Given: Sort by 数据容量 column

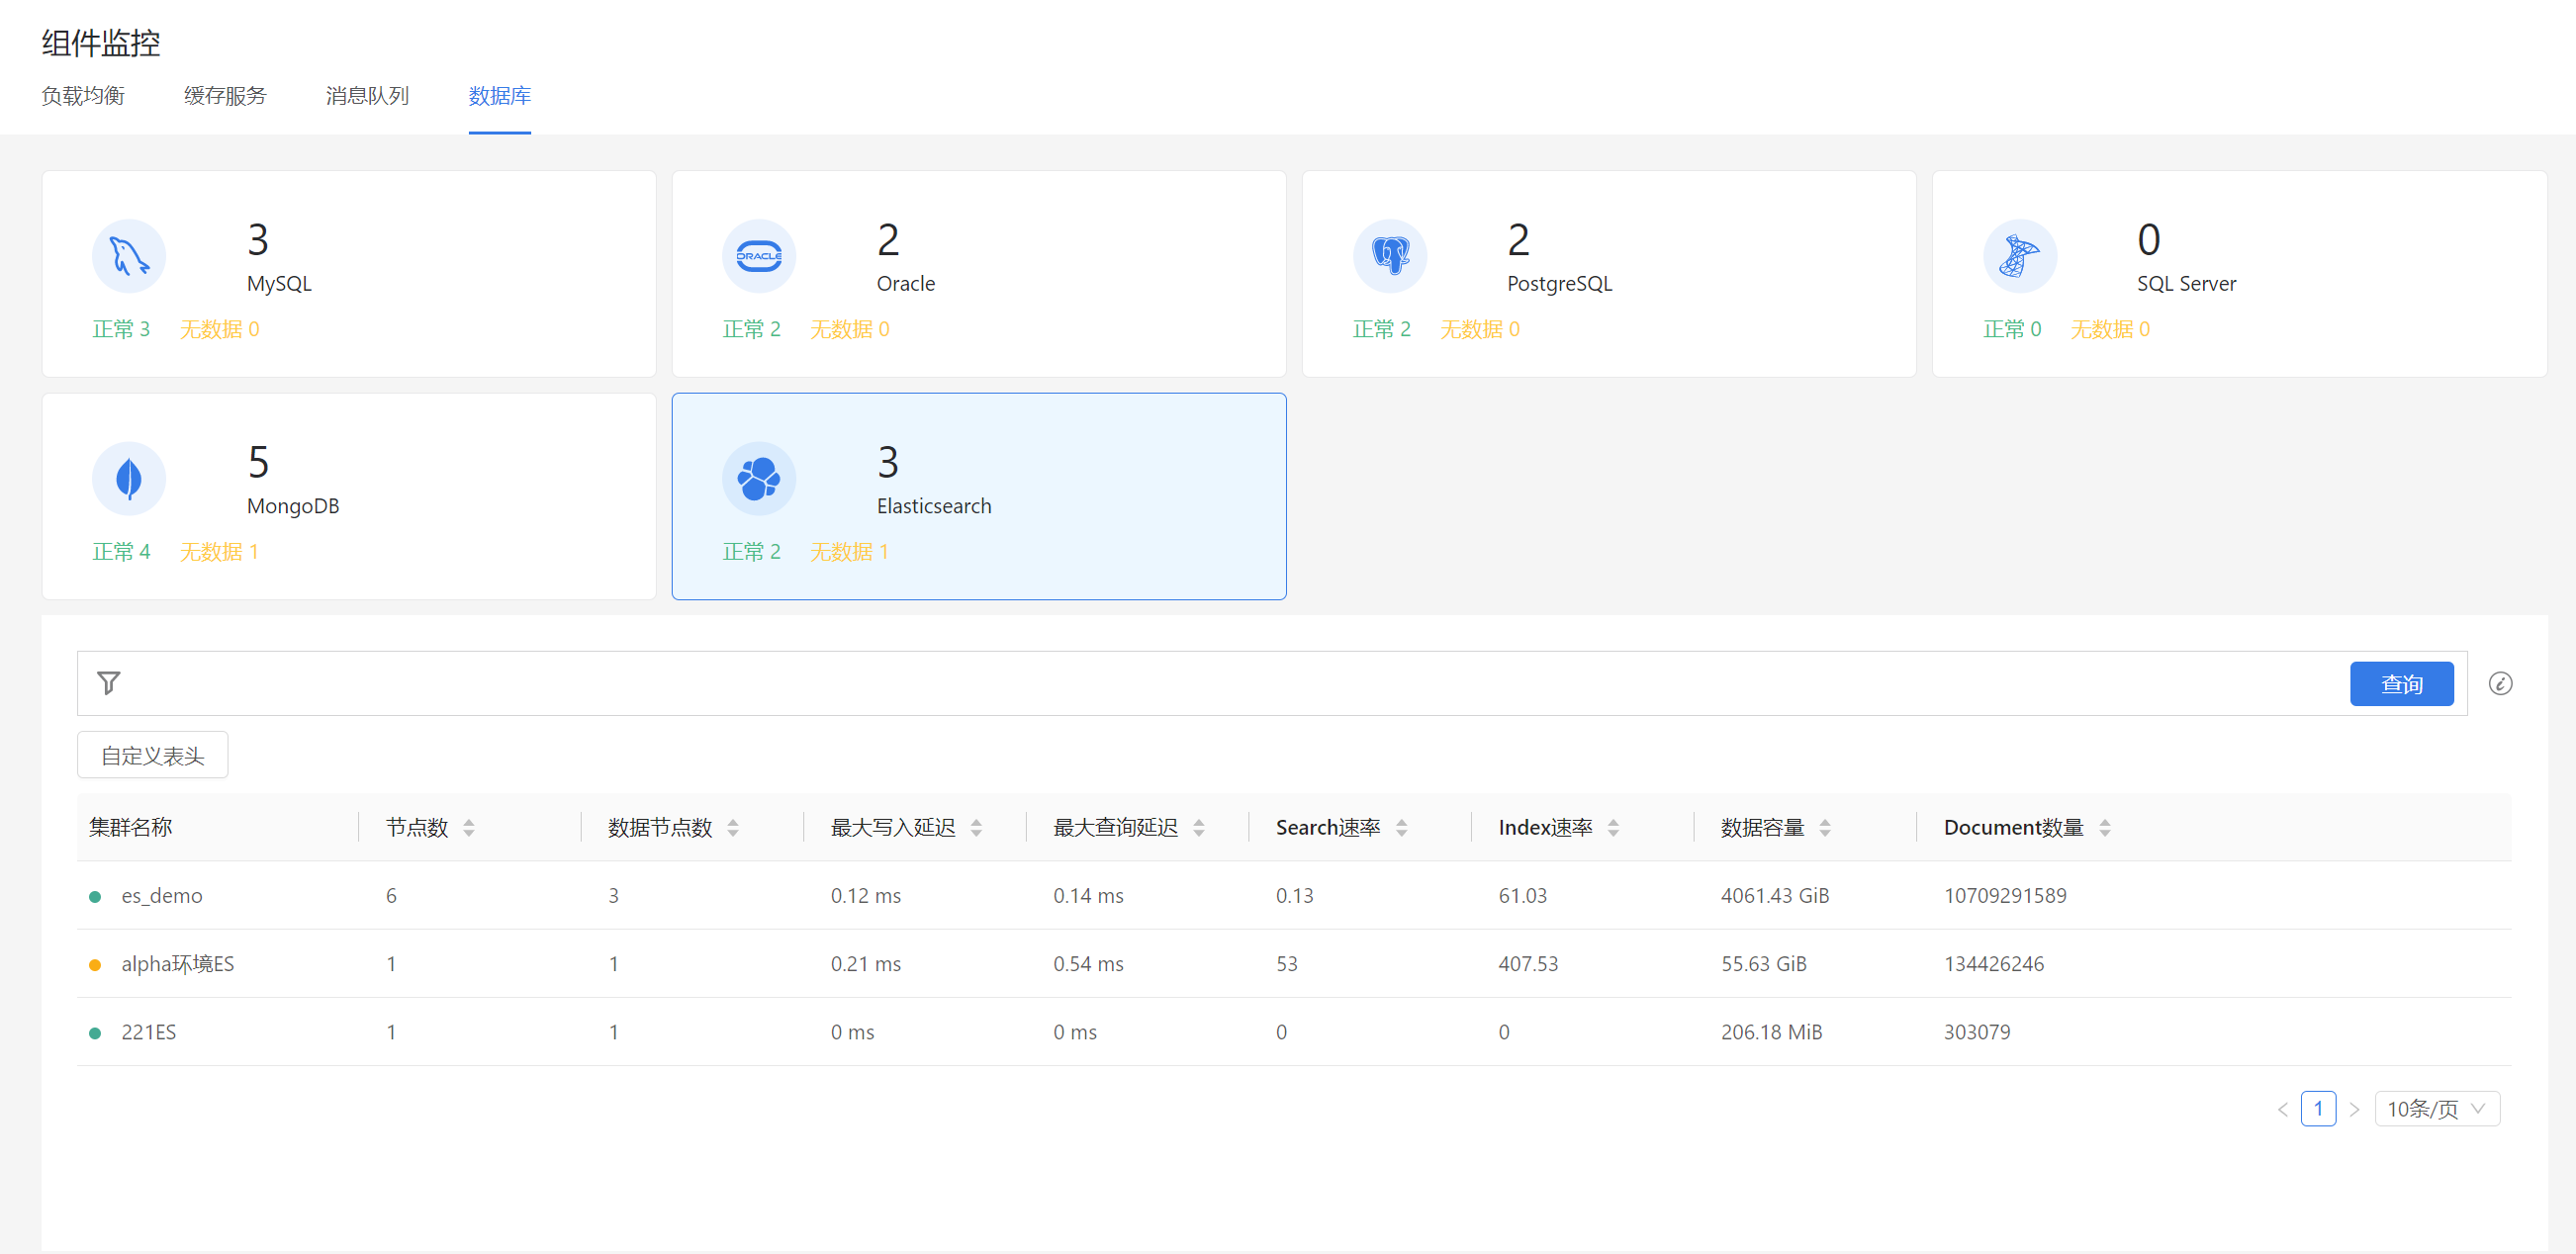Looking at the screenshot, I should click(1825, 827).
